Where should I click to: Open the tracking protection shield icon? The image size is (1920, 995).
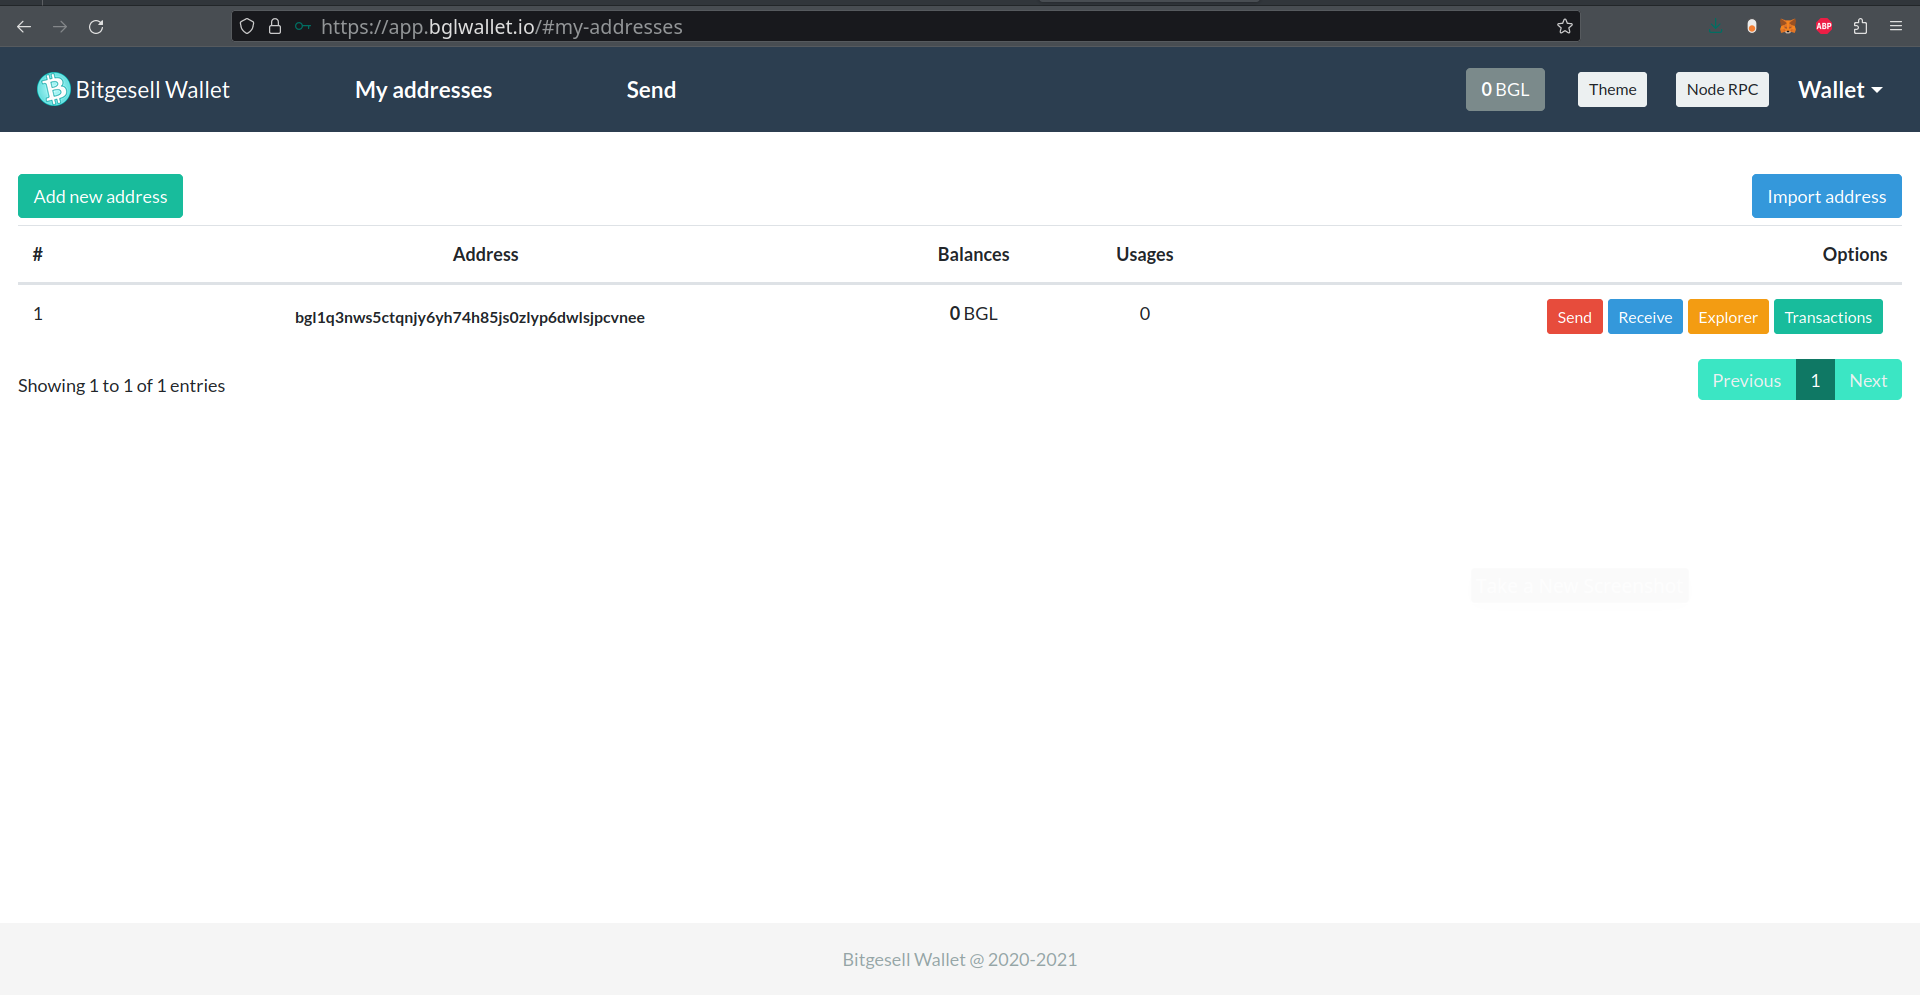[247, 27]
